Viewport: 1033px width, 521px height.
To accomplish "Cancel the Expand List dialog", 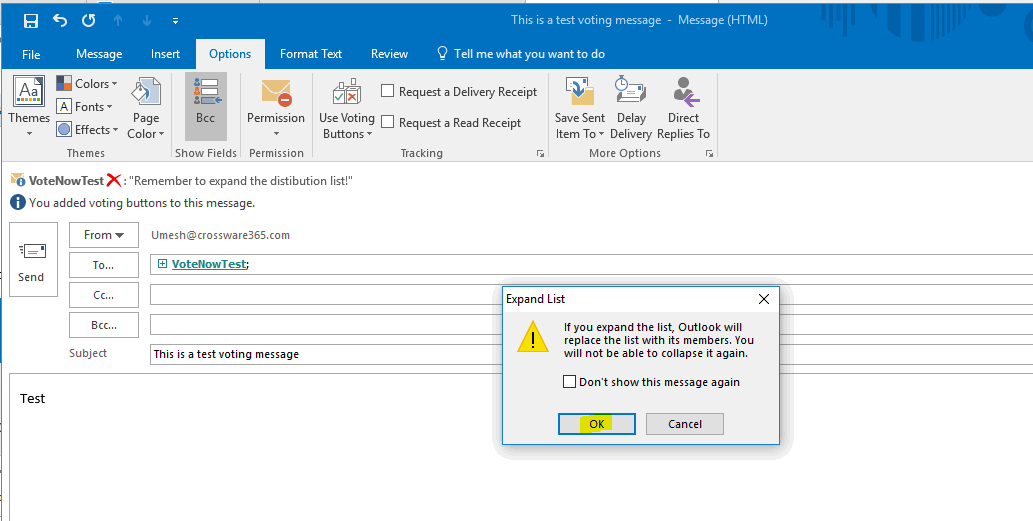I will [684, 424].
